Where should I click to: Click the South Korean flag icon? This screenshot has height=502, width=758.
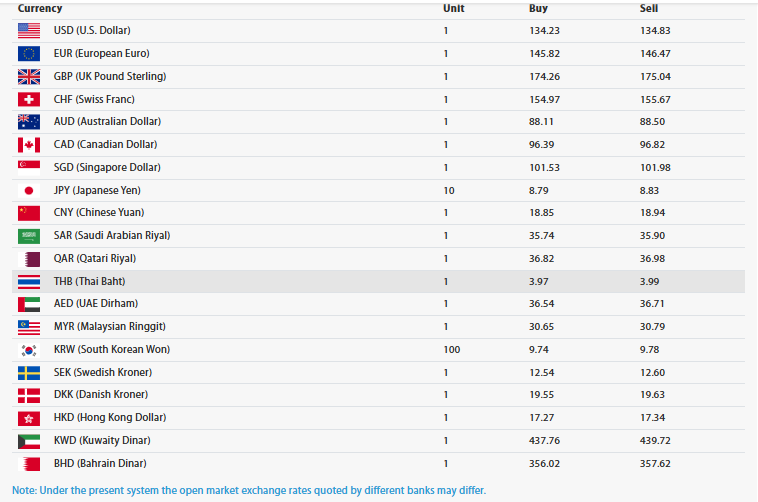click(29, 350)
